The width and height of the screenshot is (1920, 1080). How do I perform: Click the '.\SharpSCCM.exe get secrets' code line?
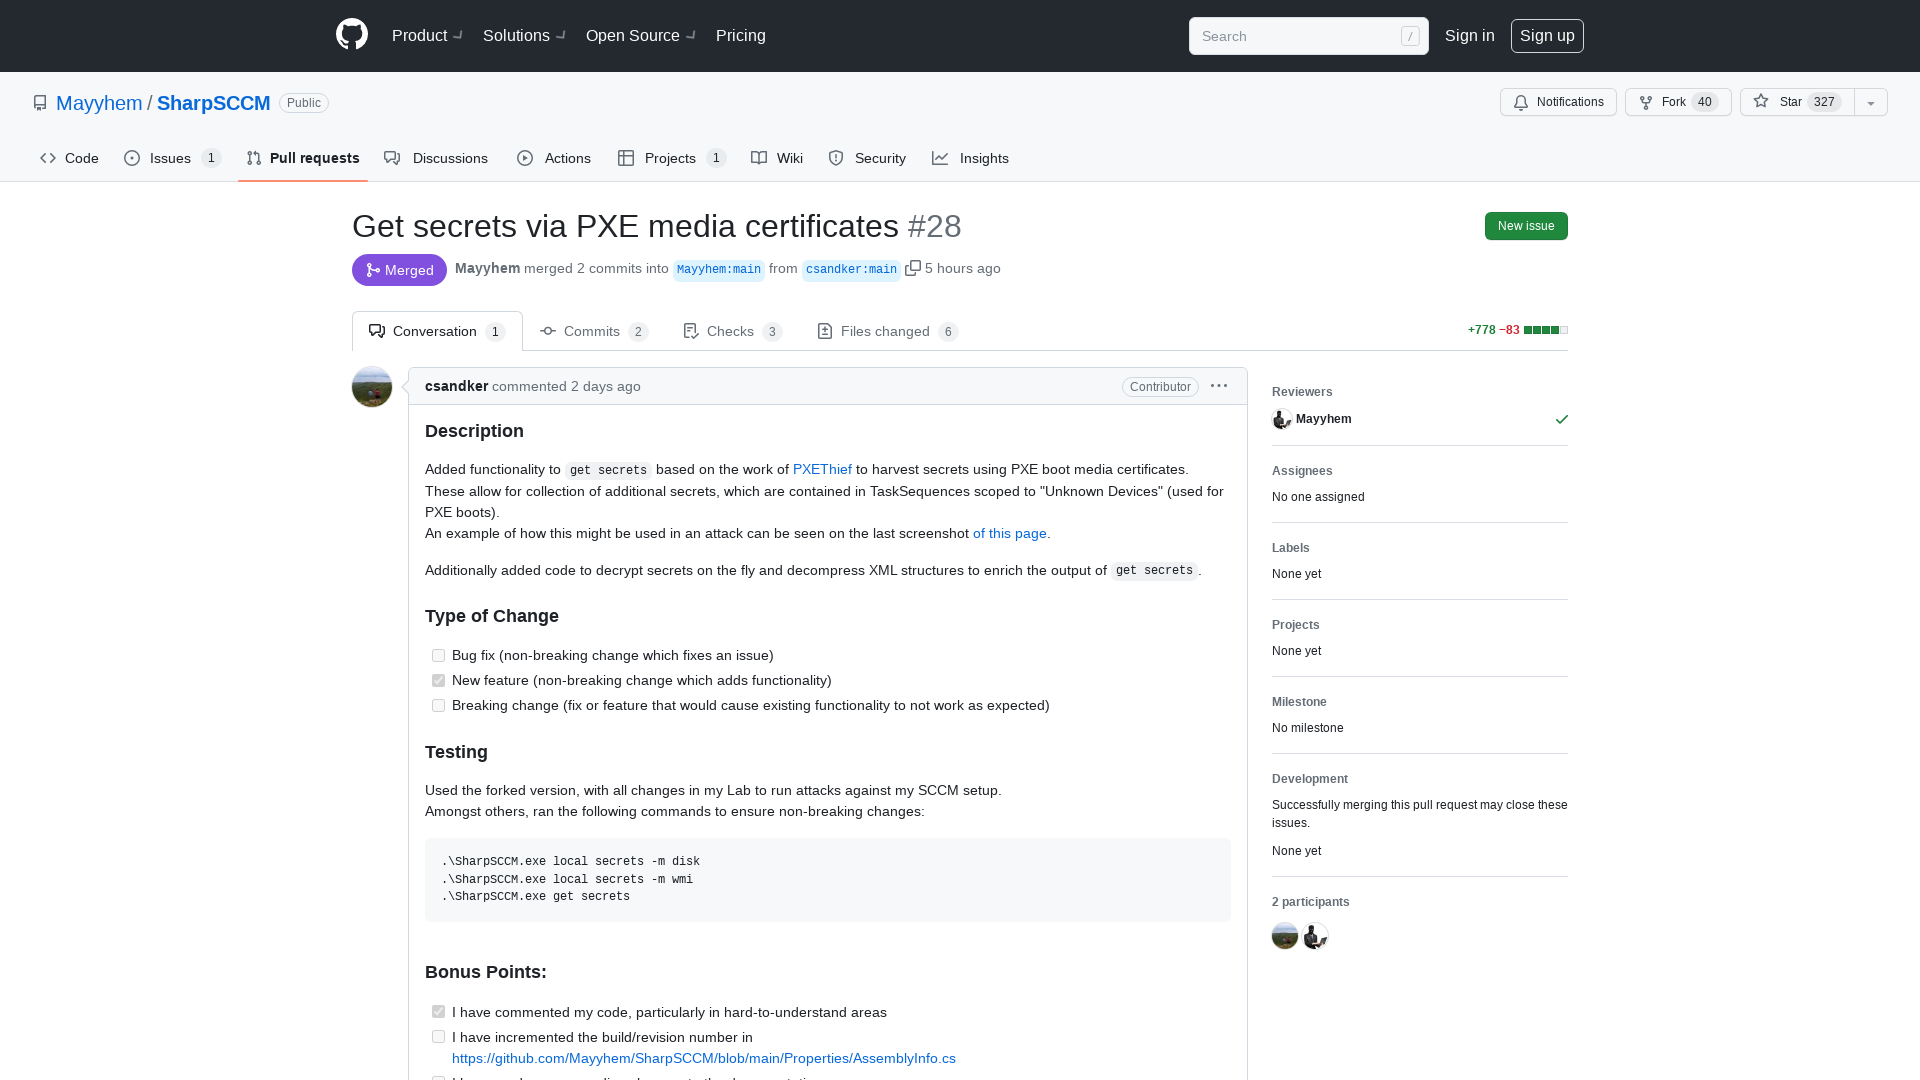point(536,897)
